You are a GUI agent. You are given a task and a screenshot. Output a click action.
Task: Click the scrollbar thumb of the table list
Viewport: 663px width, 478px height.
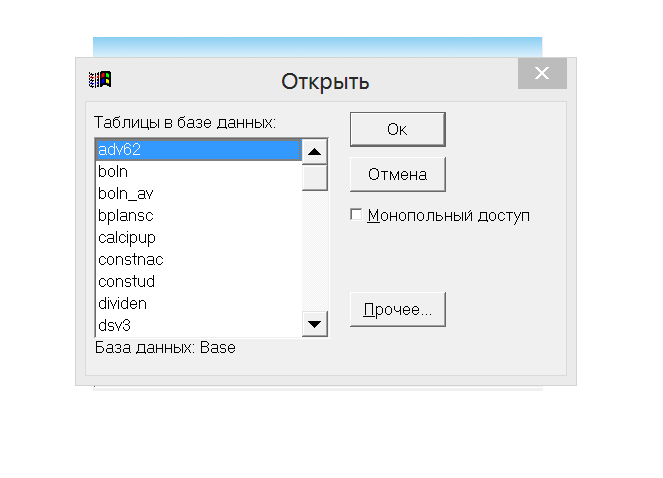(315, 176)
